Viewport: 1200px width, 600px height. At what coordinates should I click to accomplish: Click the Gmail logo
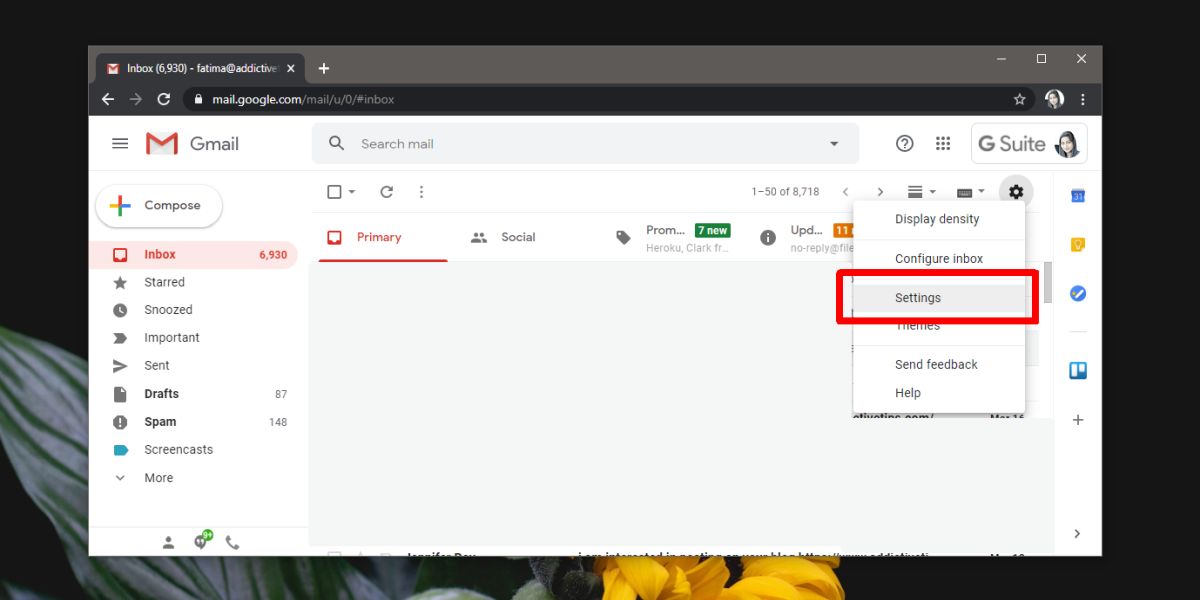[x=192, y=144]
